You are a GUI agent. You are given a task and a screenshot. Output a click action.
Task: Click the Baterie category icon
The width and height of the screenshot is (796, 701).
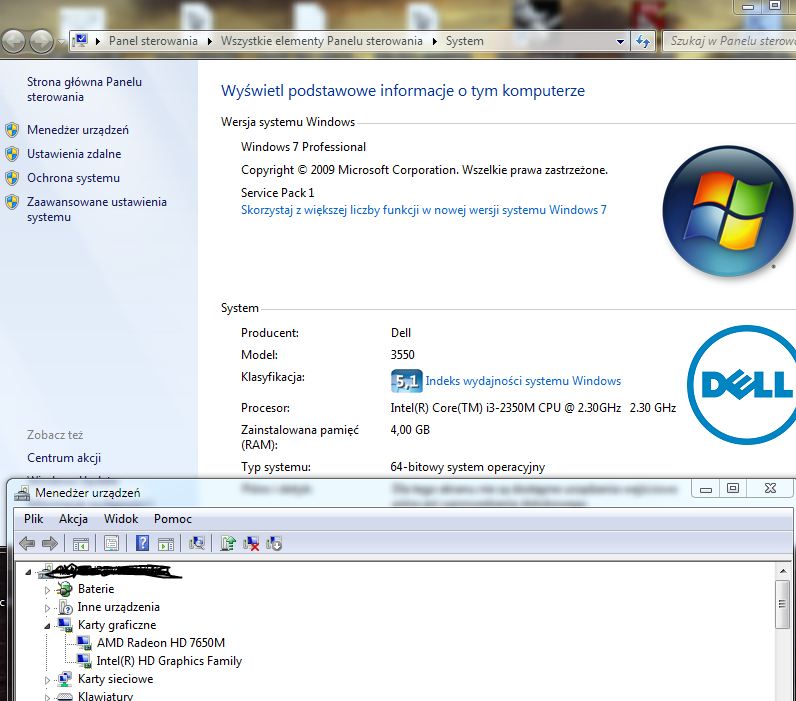tap(64, 589)
